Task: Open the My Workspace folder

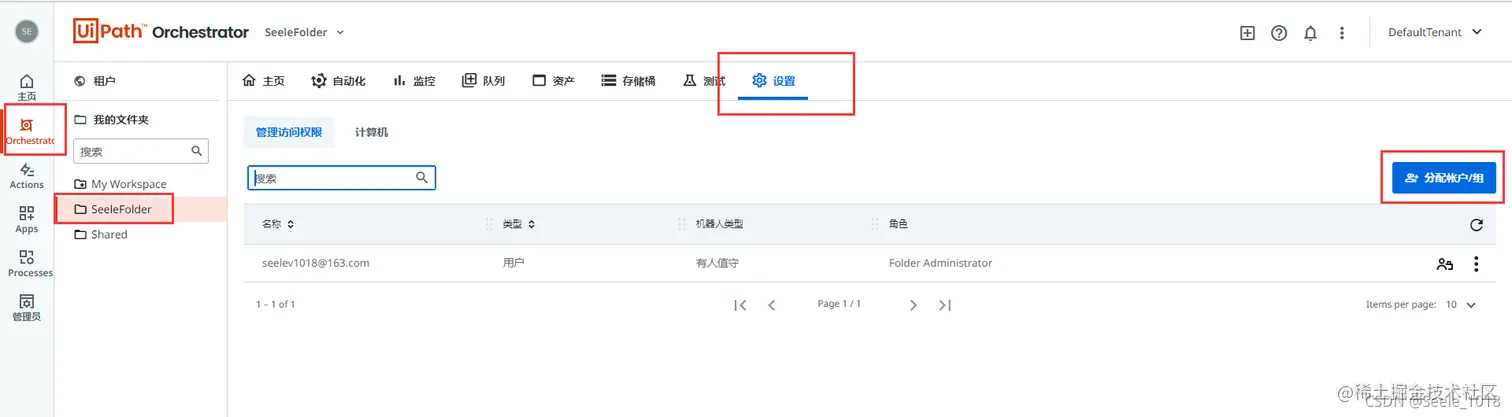Action: click(121, 184)
